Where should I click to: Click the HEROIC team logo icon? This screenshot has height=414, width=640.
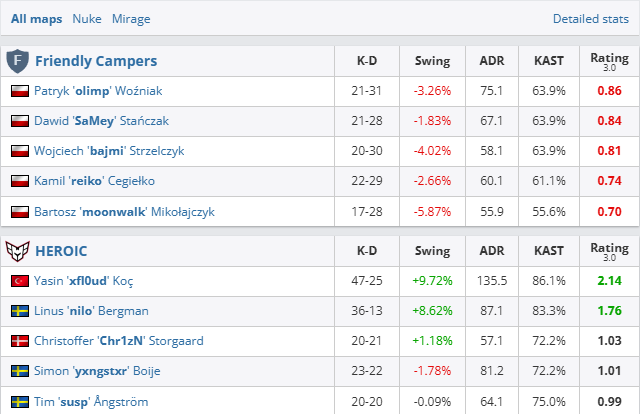point(17,250)
